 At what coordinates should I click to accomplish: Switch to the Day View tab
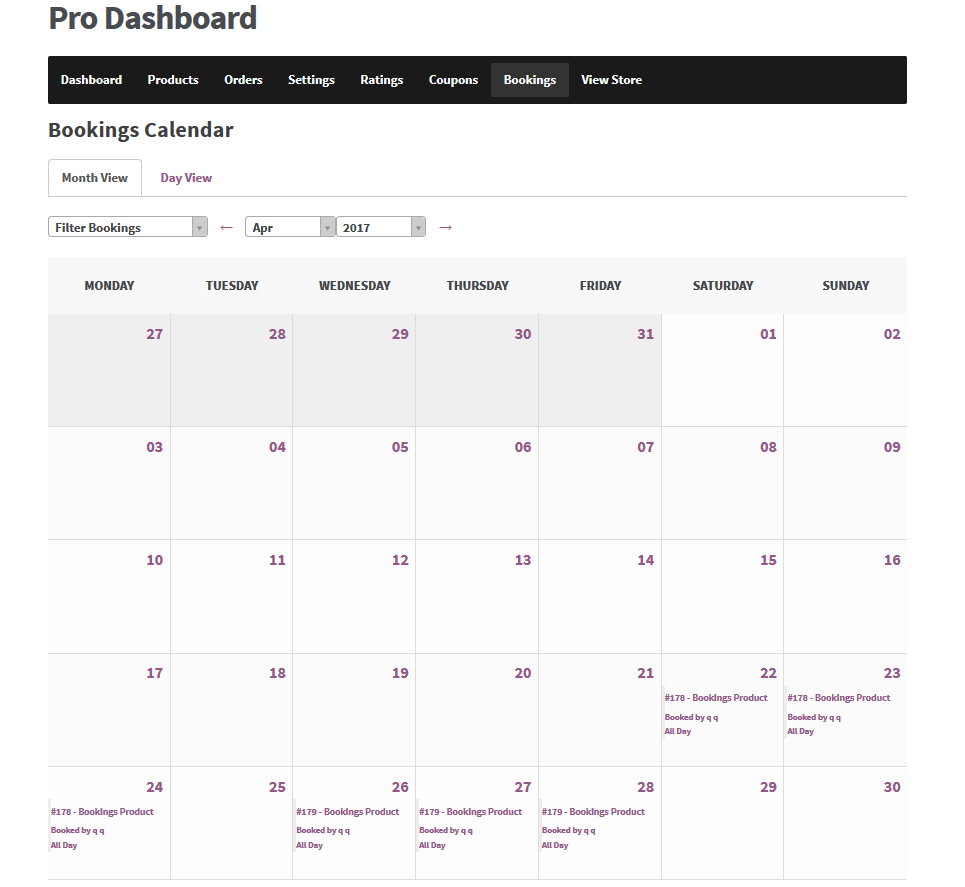(186, 178)
